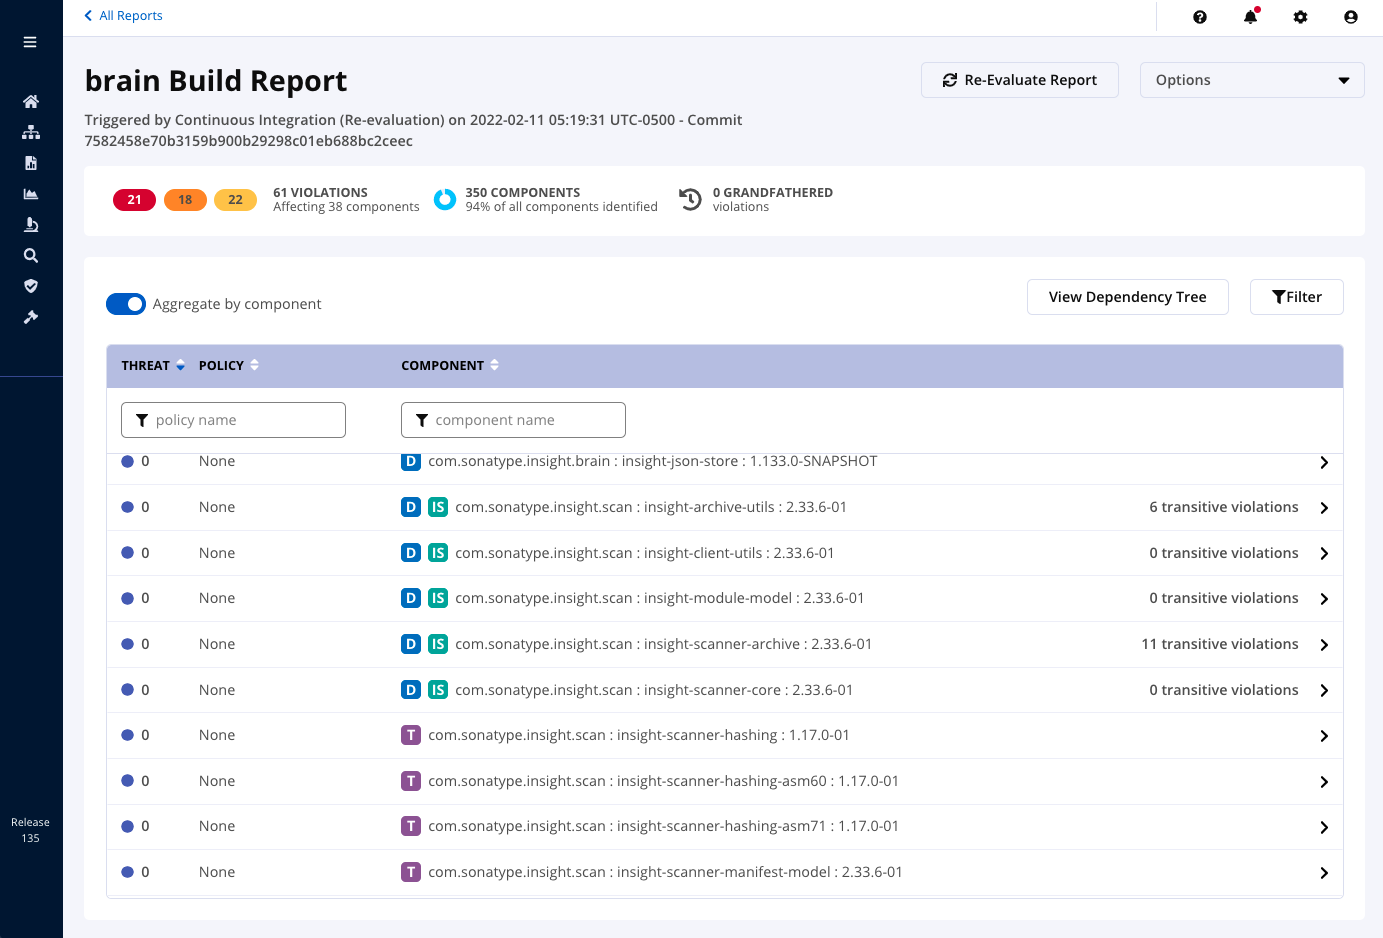Open the legal gavel tool in the sidebar
This screenshot has width=1383, height=938.
(30, 316)
